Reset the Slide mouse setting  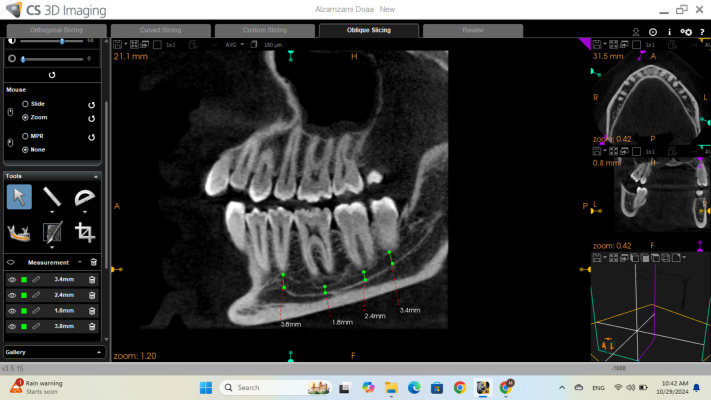92,105
